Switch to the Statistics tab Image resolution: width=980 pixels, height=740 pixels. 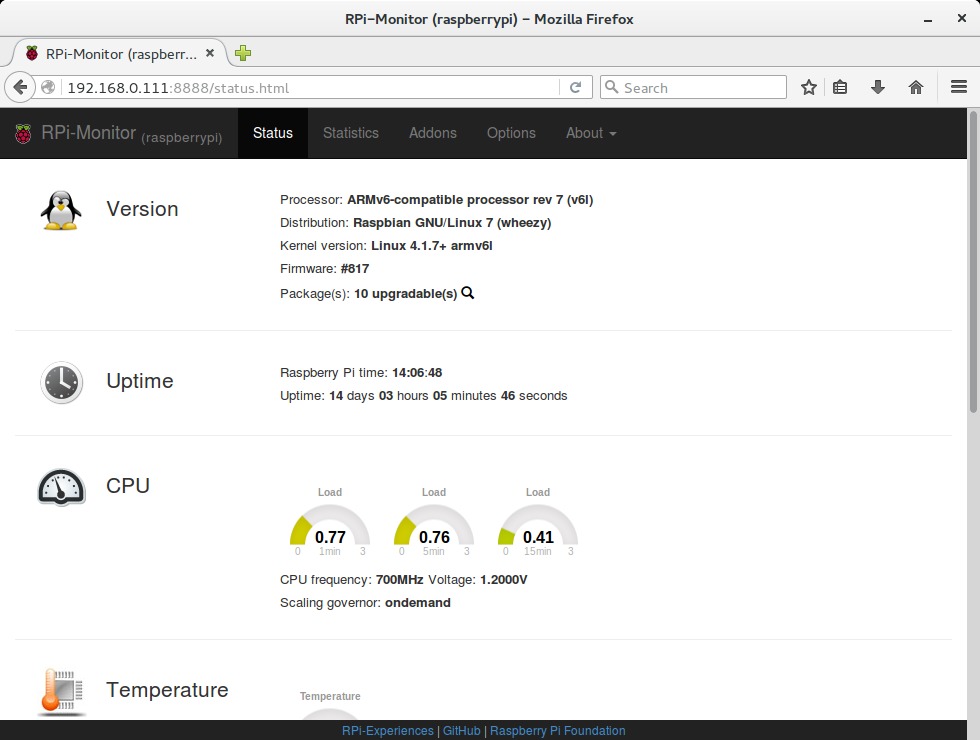(350, 133)
